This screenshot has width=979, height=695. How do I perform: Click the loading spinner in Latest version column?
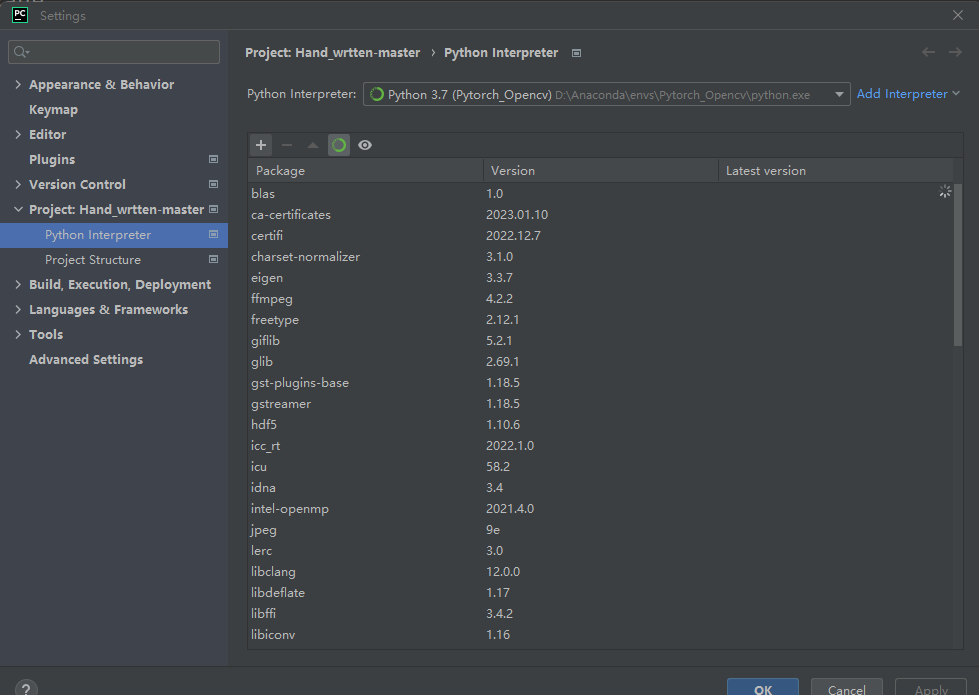click(945, 192)
